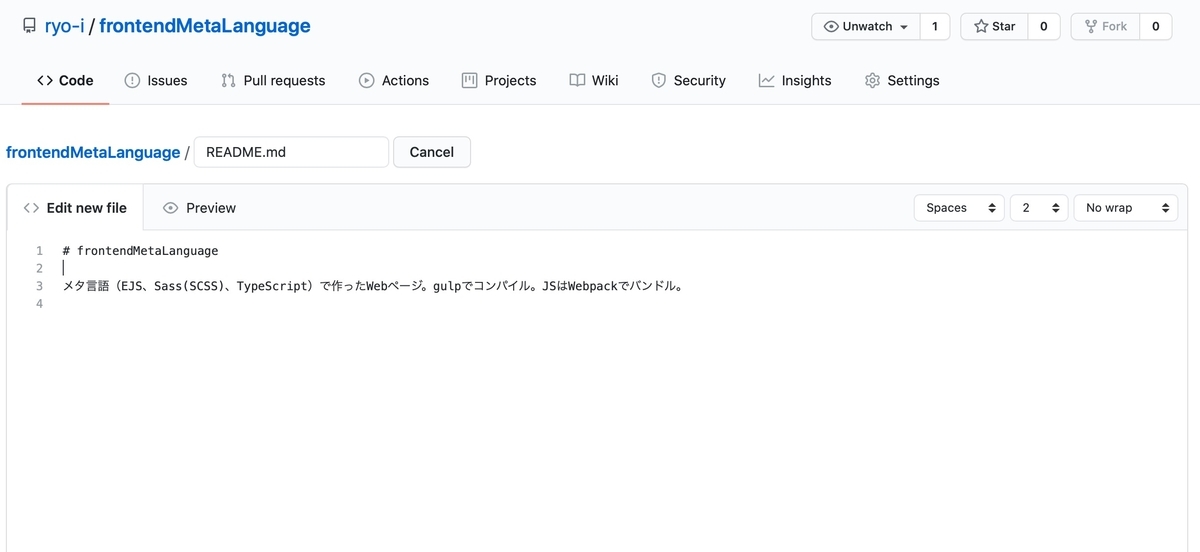Open the Wiki tab
This screenshot has width=1200, height=552.
click(594, 80)
